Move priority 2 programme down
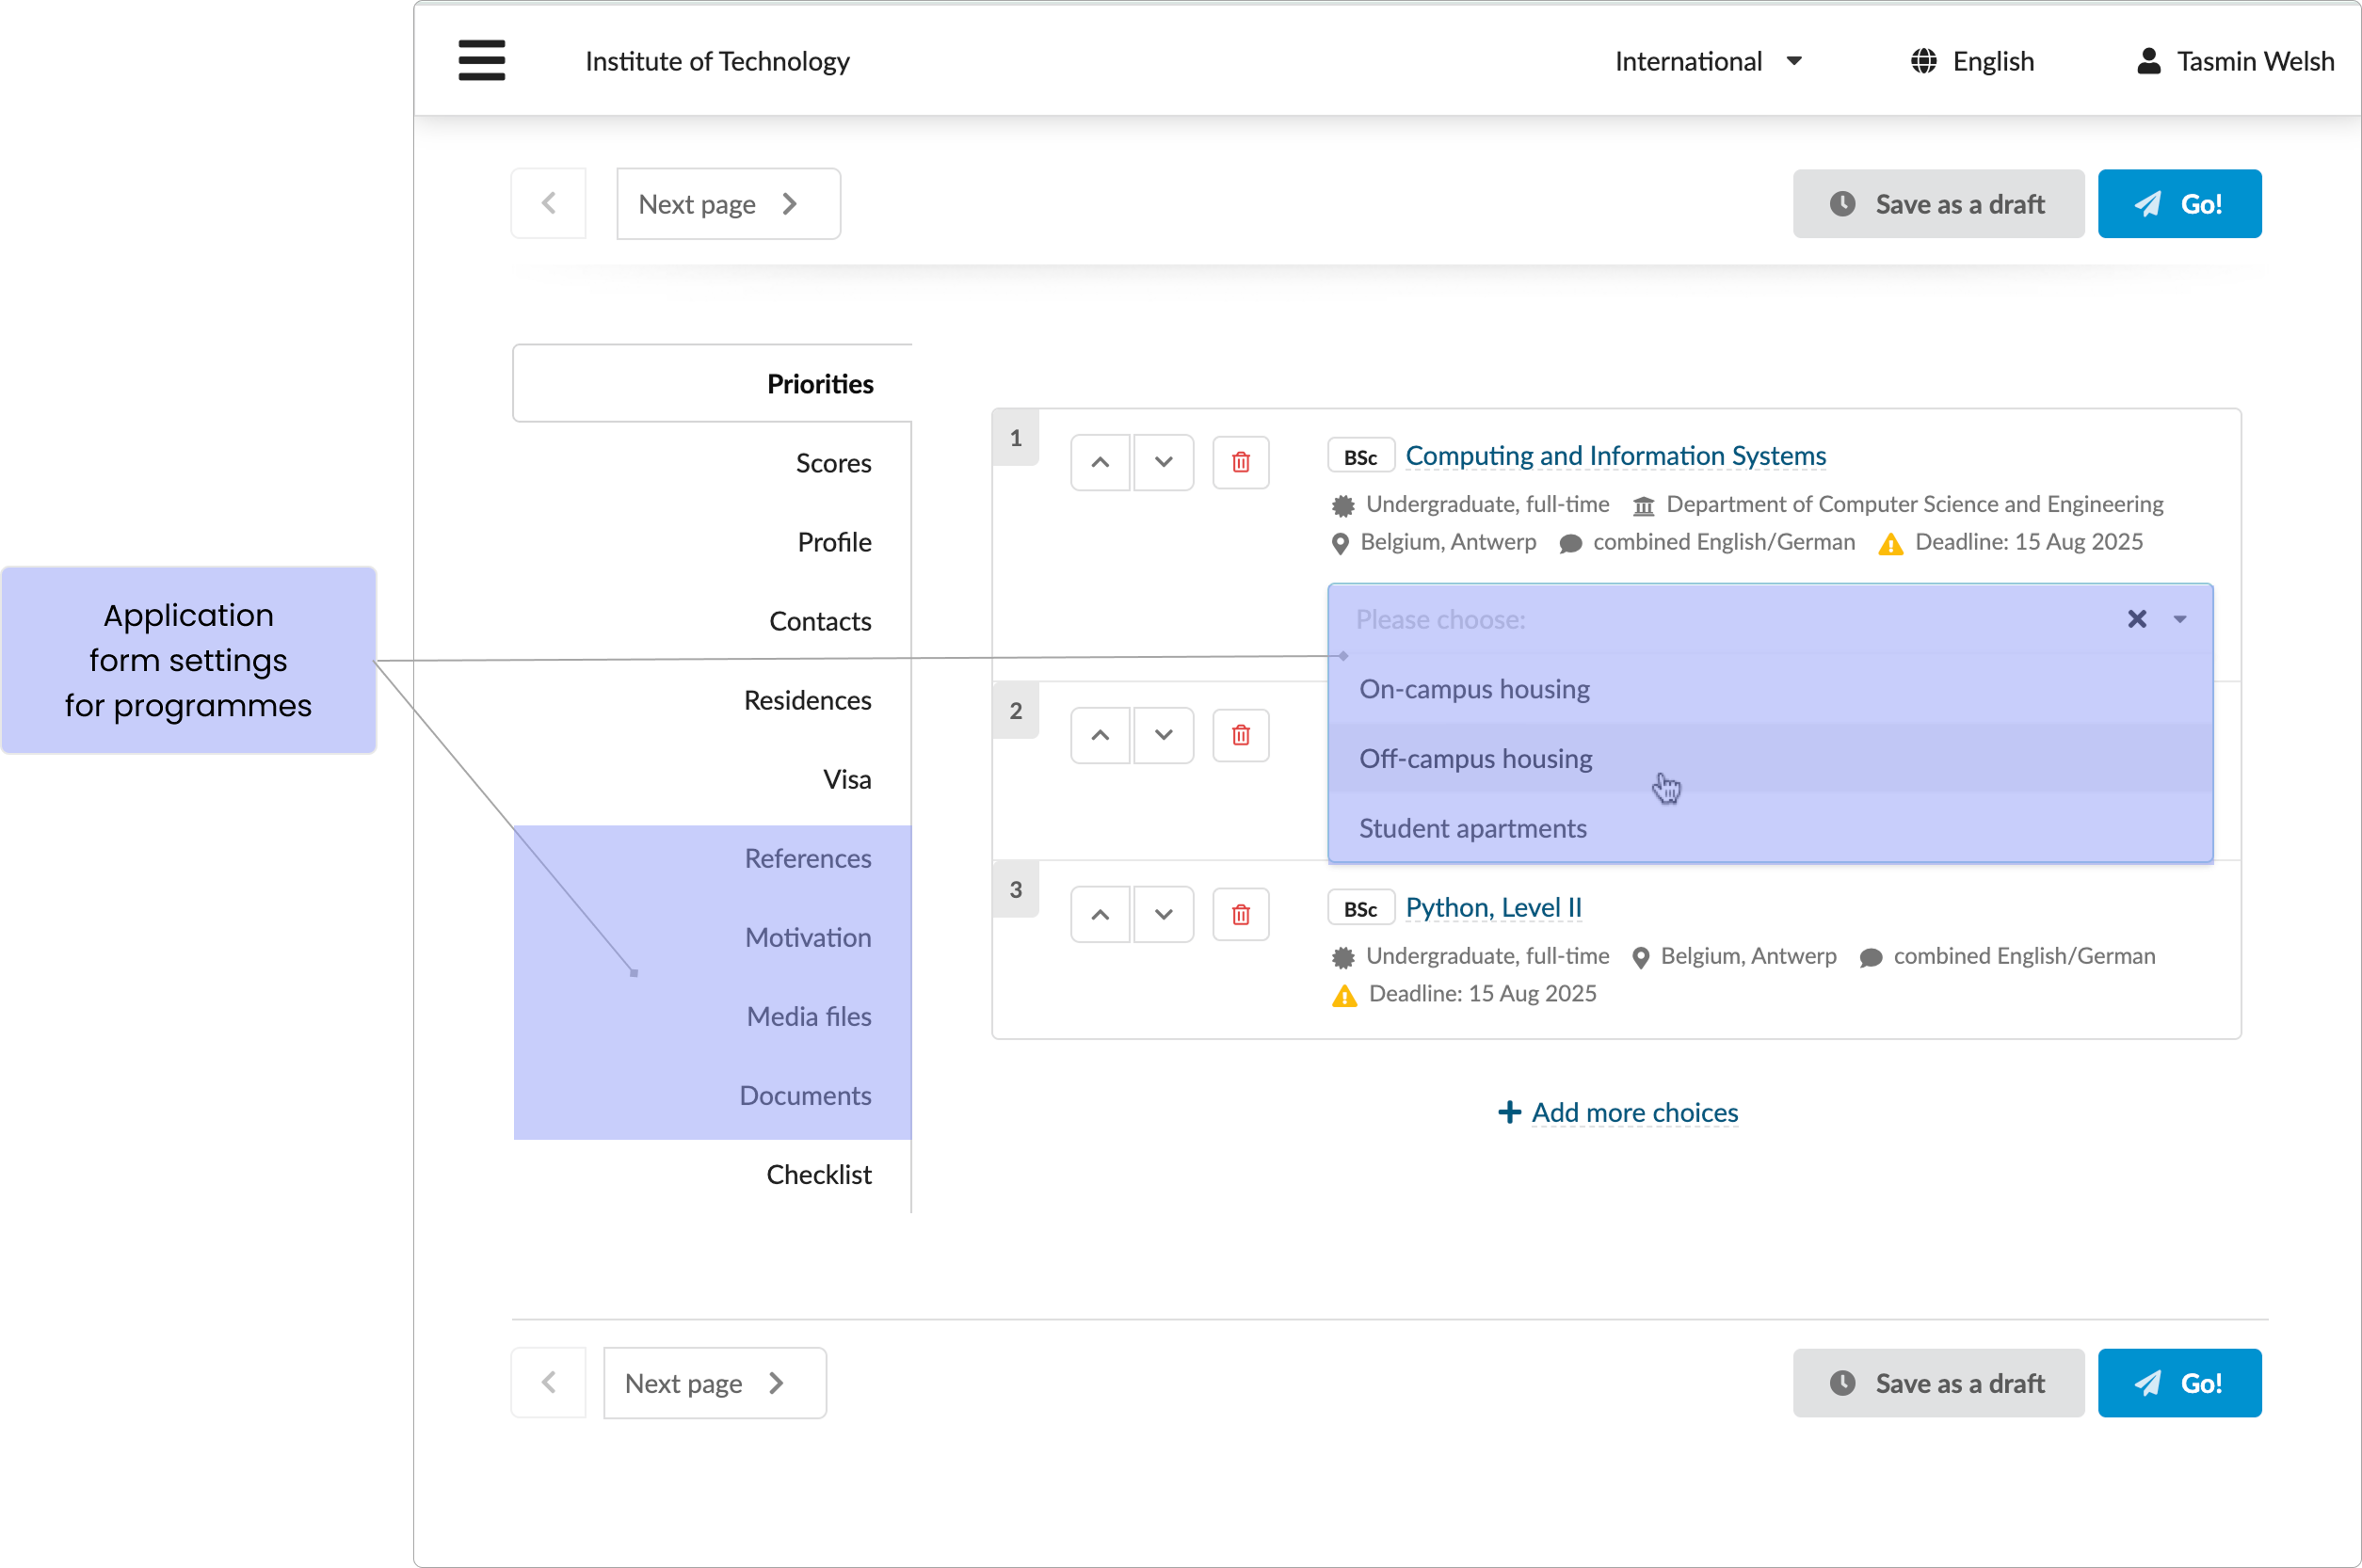 tap(1163, 735)
